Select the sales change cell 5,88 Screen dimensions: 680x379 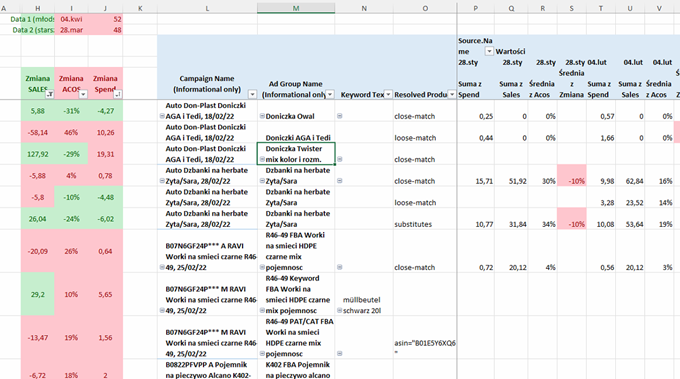(x=38, y=111)
